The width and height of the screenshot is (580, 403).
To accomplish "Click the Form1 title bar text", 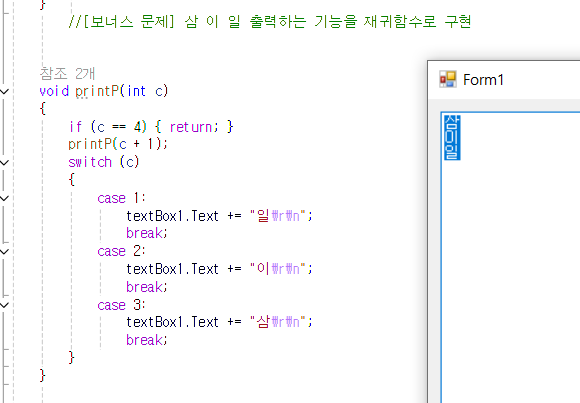I will coord(483,80).
